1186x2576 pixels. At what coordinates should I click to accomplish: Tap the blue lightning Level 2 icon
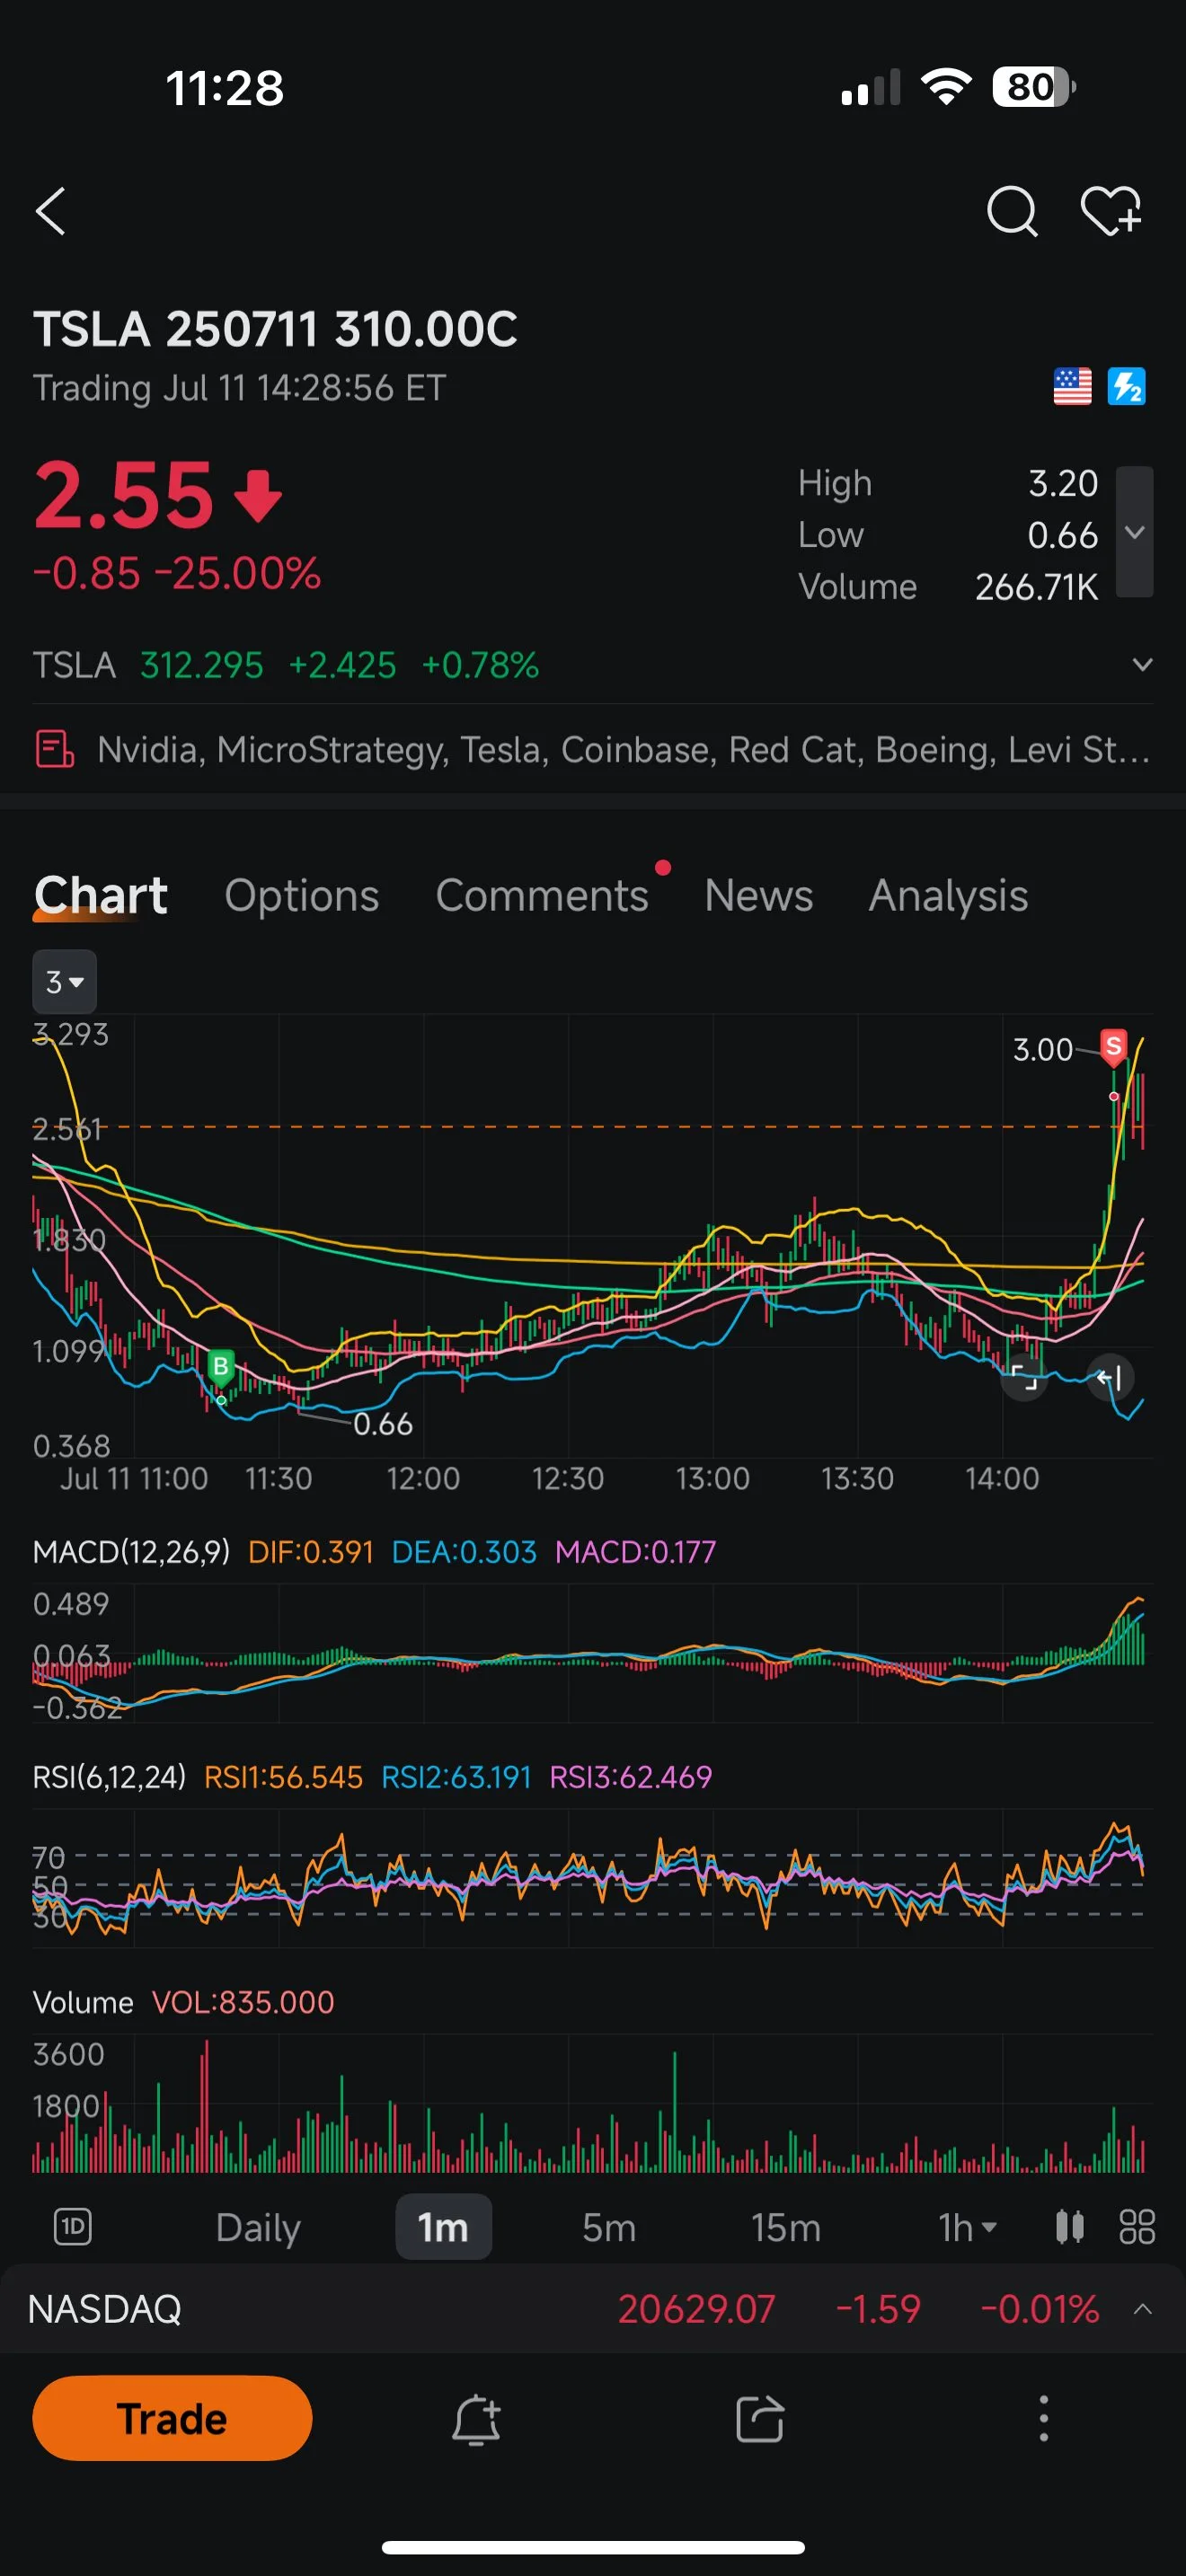pos(1126,386)
